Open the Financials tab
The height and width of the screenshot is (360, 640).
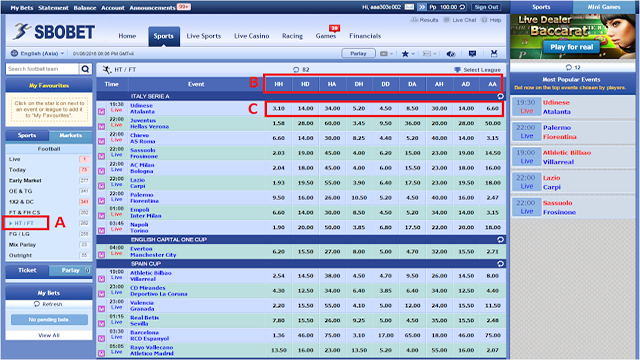click(365, 36)
